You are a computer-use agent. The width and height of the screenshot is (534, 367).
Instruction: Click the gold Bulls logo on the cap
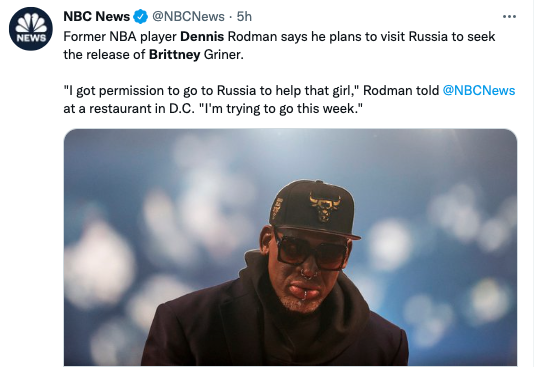point(325,207)
